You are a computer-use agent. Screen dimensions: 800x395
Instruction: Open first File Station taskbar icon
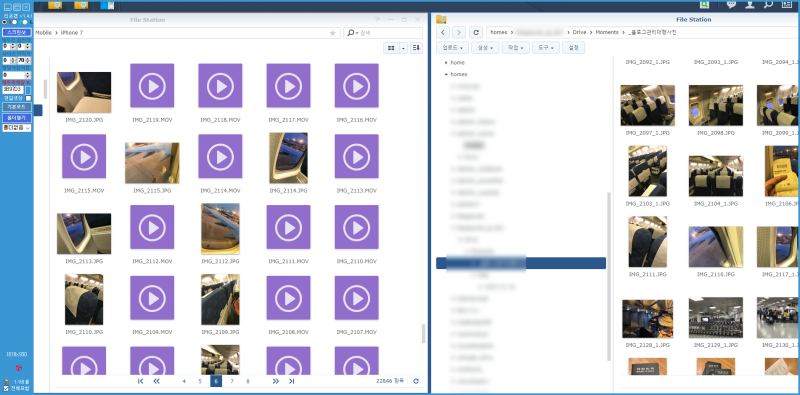55,5
